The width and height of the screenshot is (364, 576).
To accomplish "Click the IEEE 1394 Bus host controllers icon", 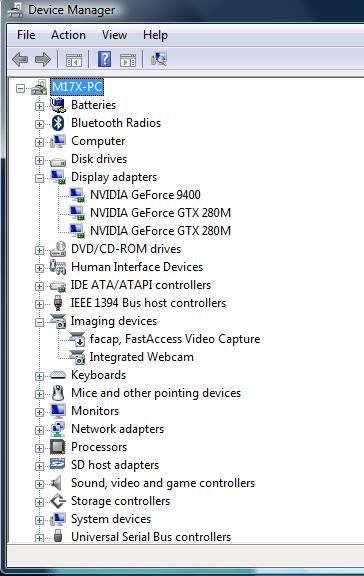I will [x=58, y=303].
